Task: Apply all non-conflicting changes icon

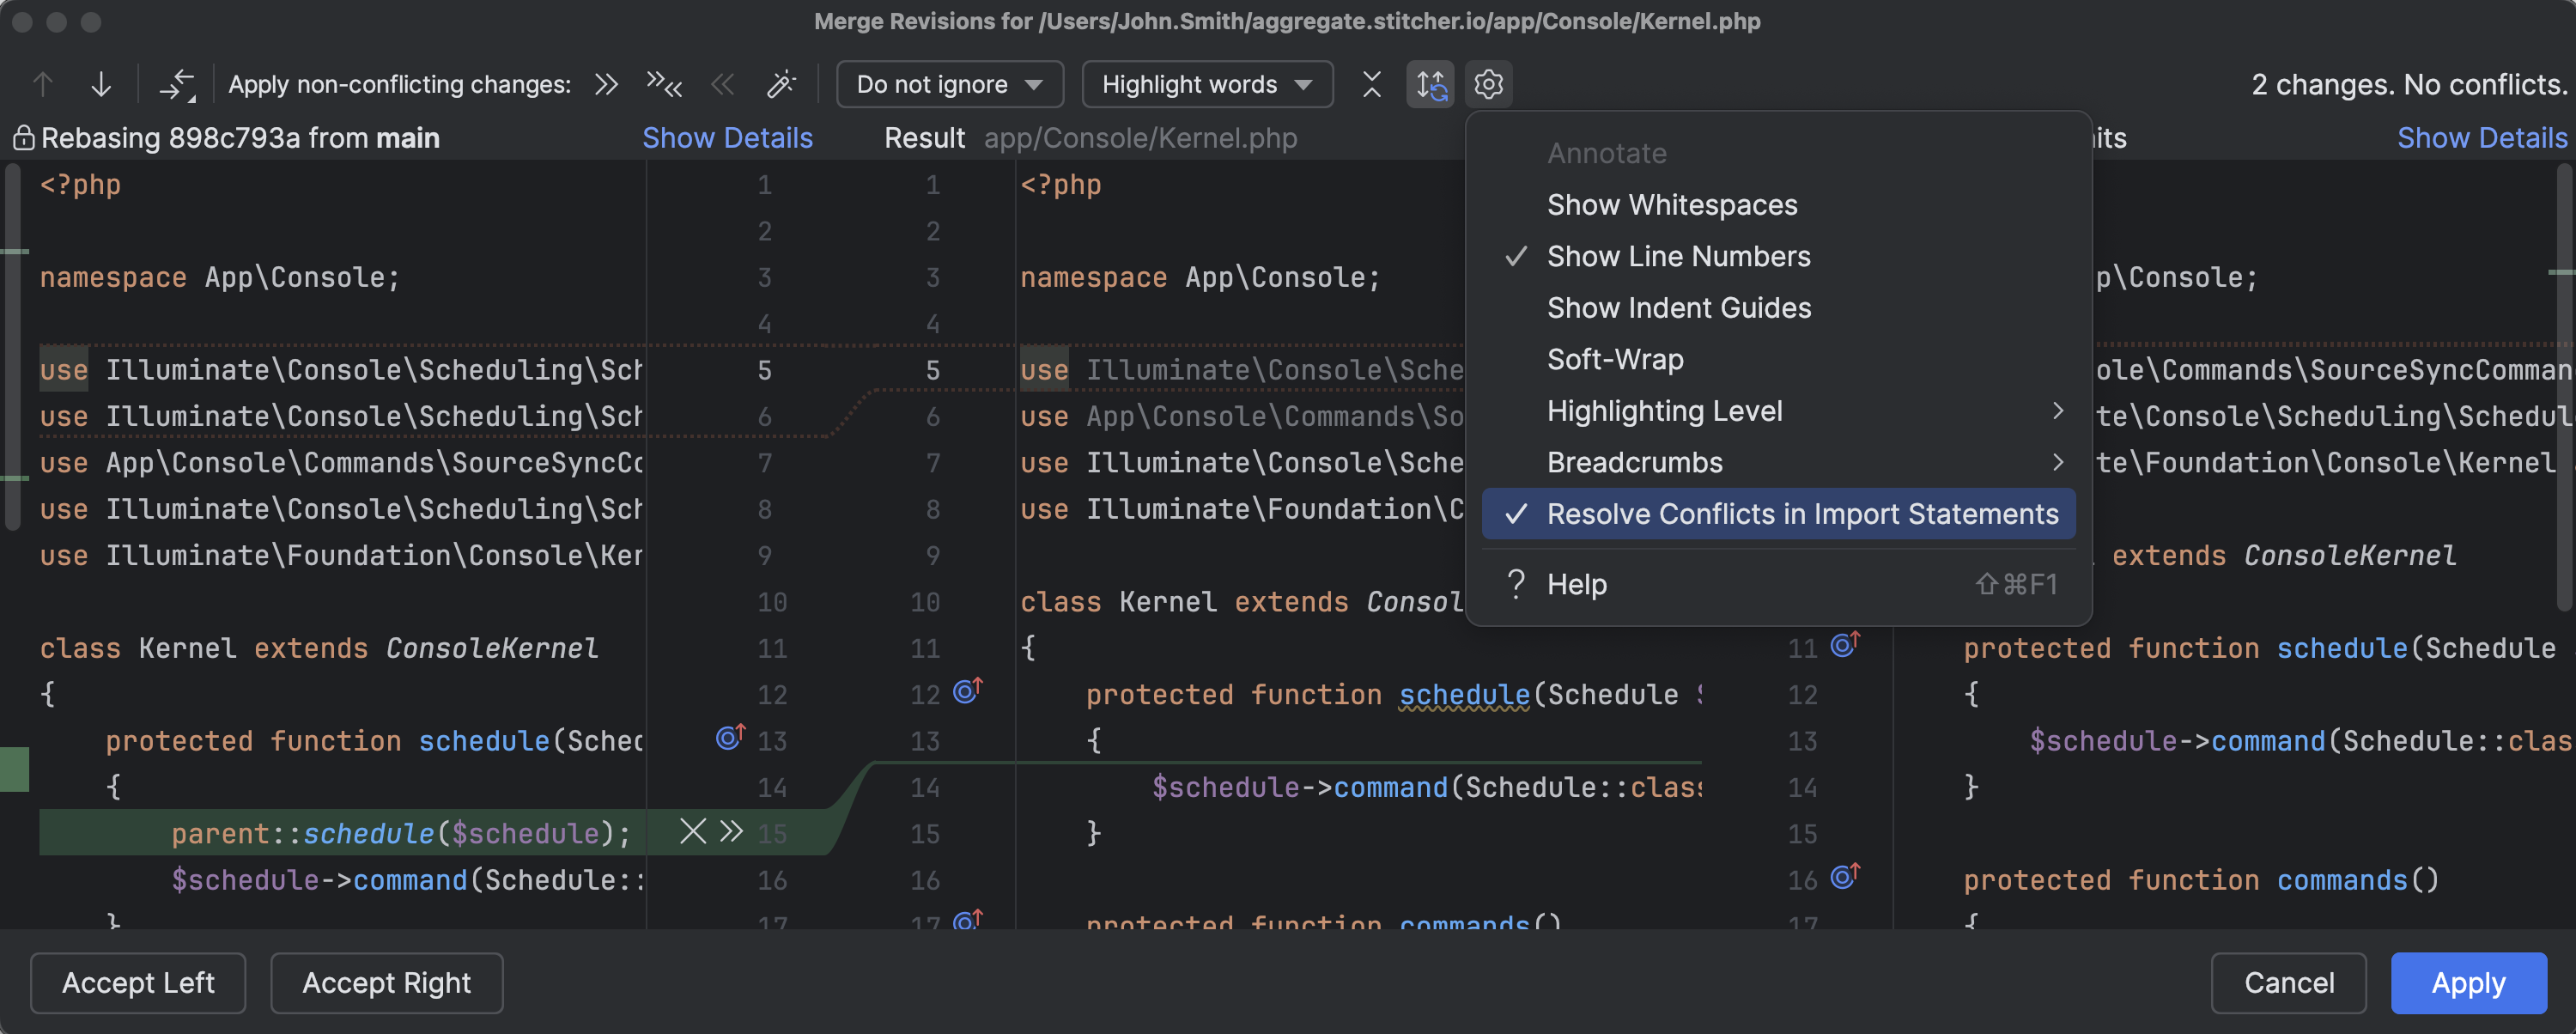Action: pos(663,84)
